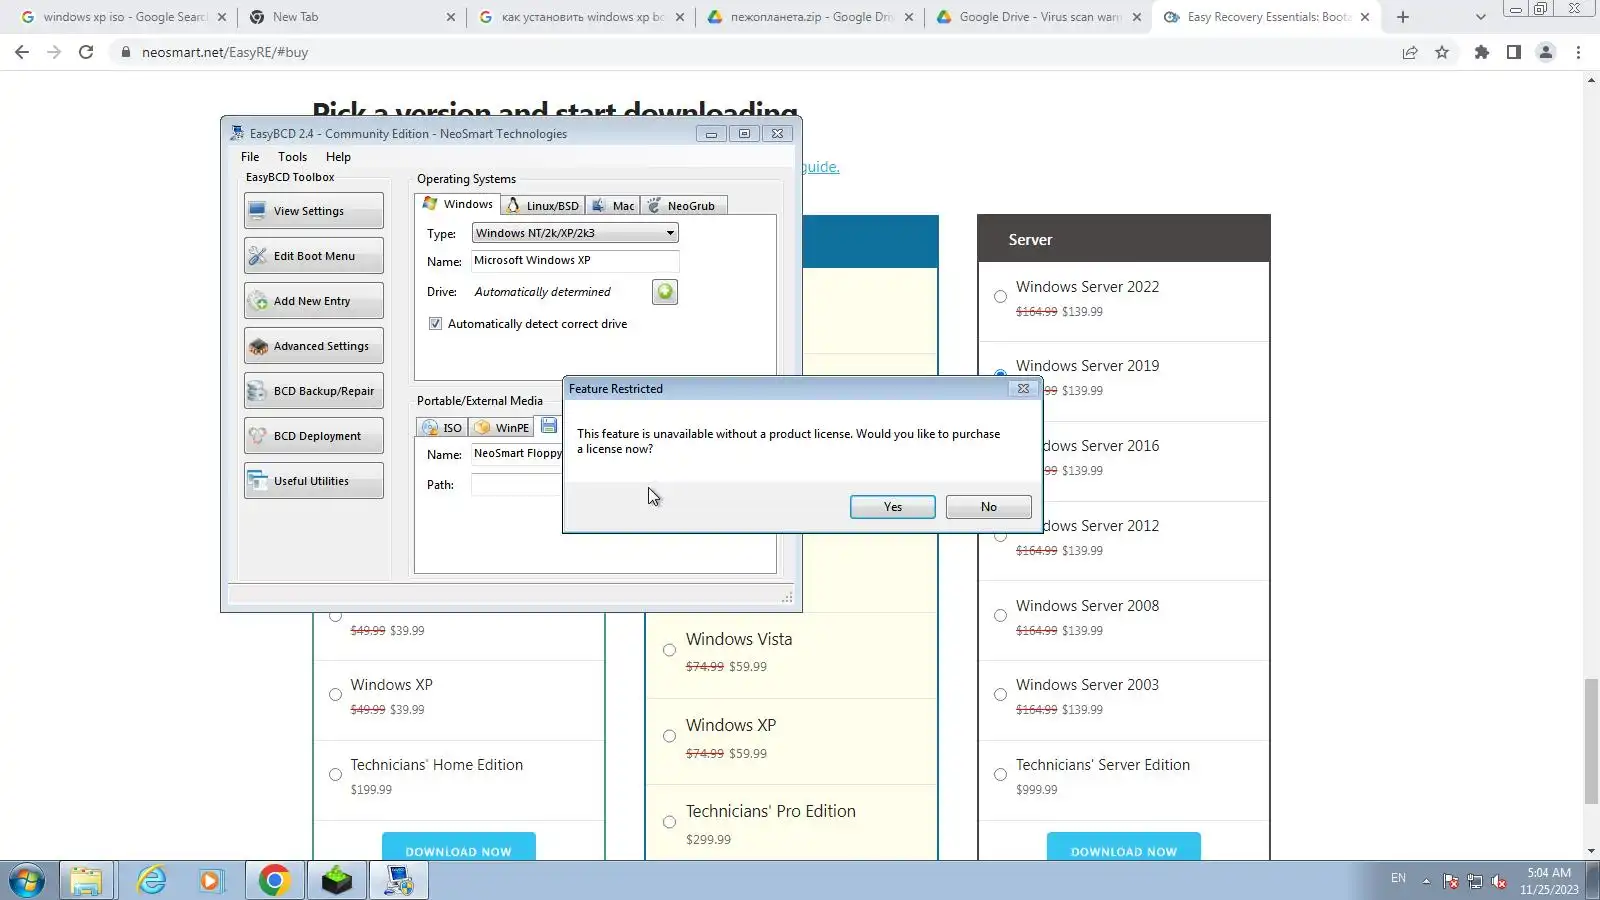Open BCD Deployment in the toolbox
This screenshot has height=900, width=1600.
pyautogui.click(x=314, y=436)
